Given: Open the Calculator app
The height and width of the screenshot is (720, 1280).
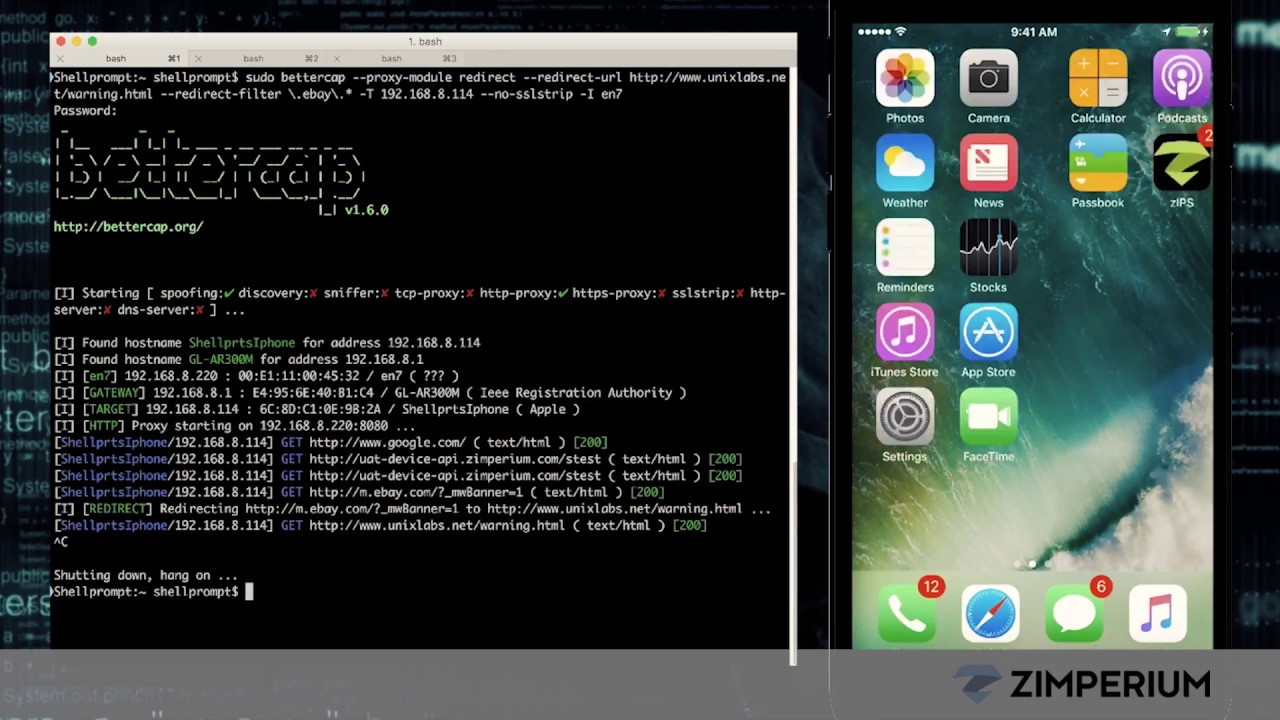Looking at the screenshot, I should pos(1098,78).
